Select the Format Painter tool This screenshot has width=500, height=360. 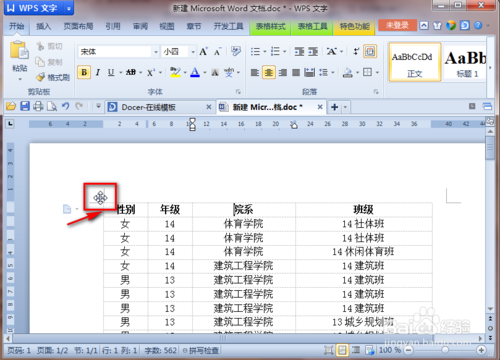point(53,77)
